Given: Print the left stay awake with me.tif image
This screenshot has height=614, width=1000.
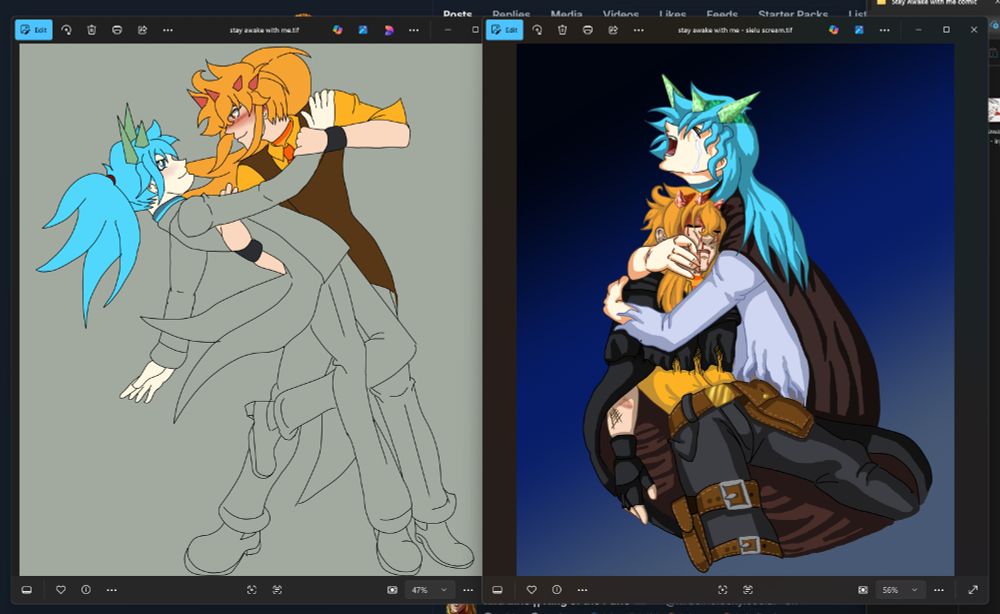Looking at the screenshot, I should pyautogui.click(x=117, y=30).
